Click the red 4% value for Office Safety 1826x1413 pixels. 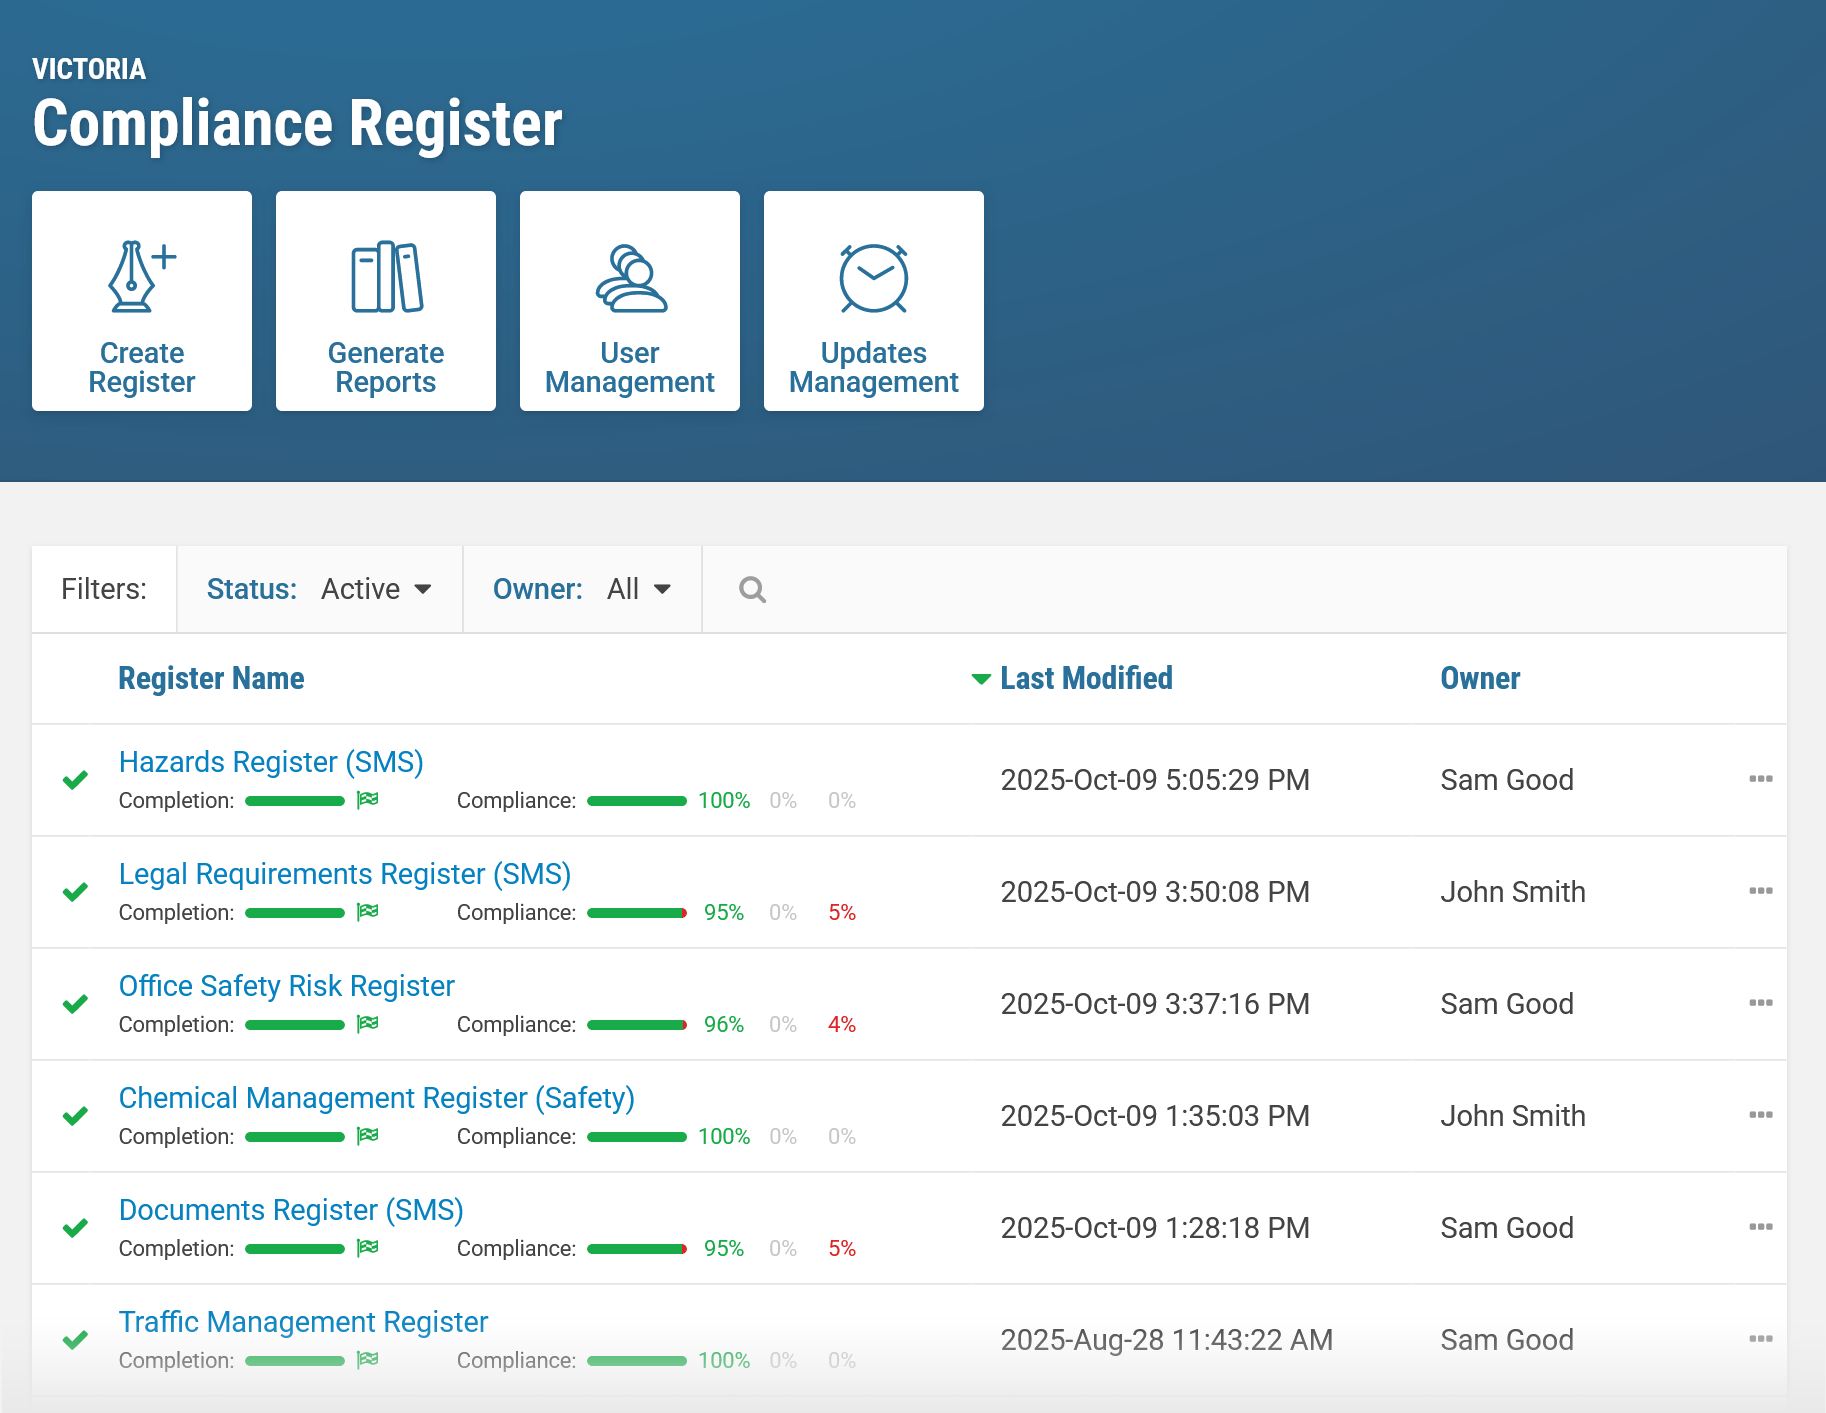(842, 1024)
